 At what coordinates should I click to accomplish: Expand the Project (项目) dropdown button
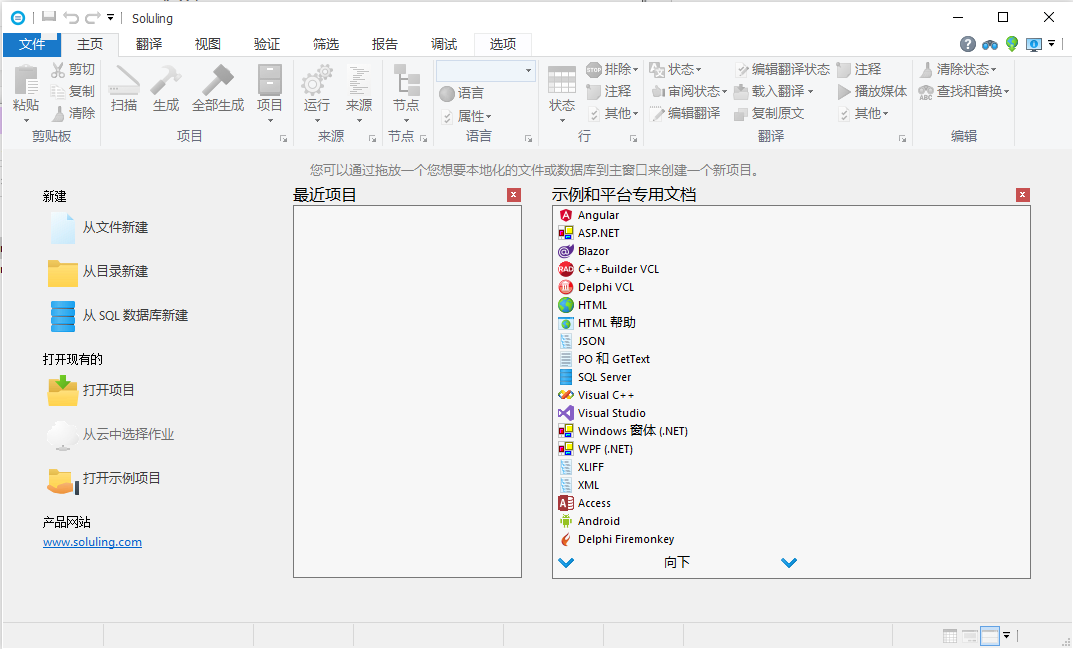tap(269, 121)
